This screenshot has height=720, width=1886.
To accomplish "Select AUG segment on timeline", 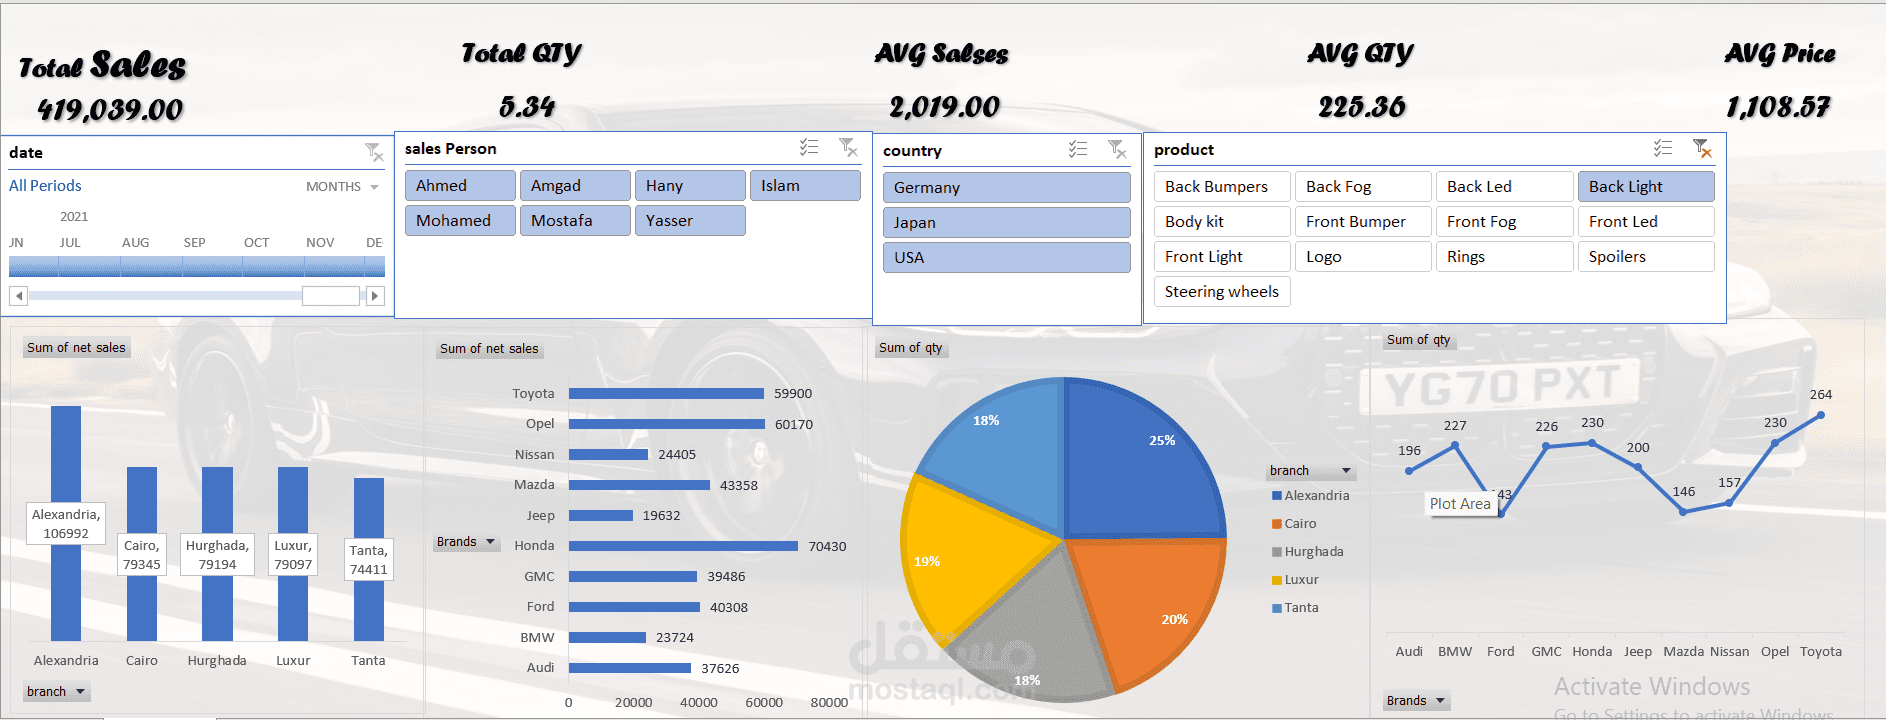I will (151, 266).
